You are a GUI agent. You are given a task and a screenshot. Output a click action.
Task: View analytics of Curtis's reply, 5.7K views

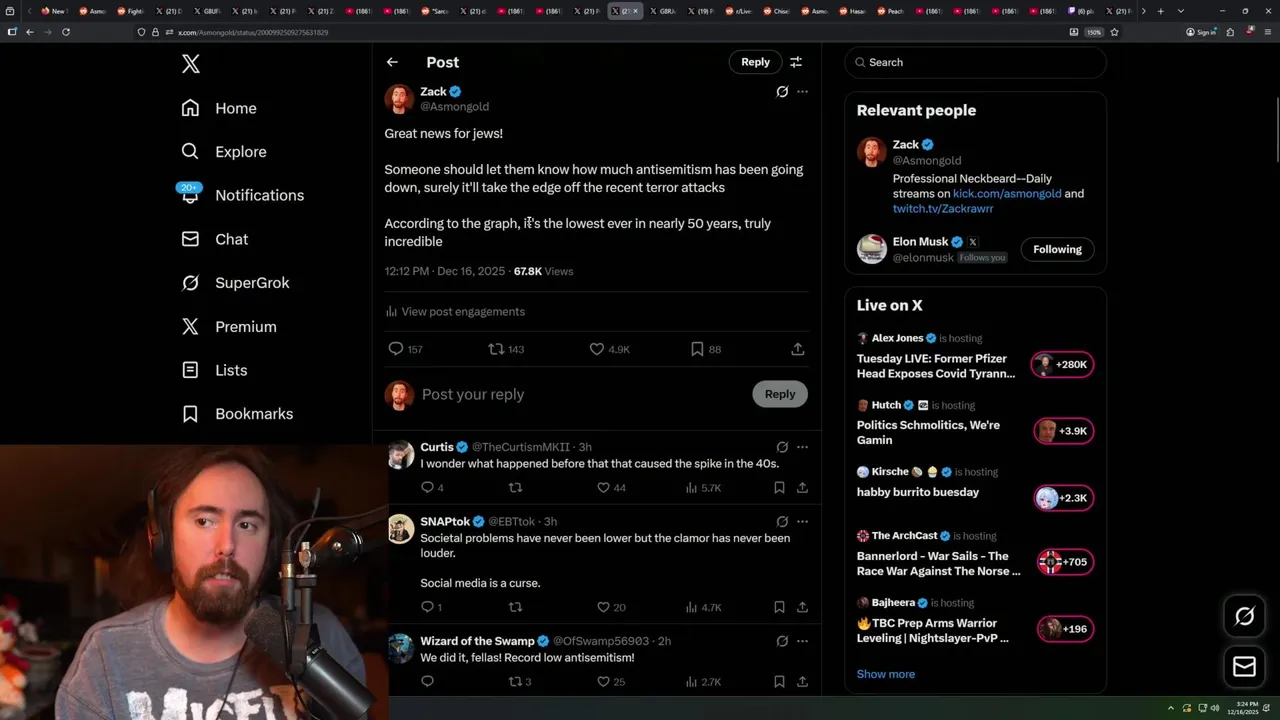click(x=703, y=488)
